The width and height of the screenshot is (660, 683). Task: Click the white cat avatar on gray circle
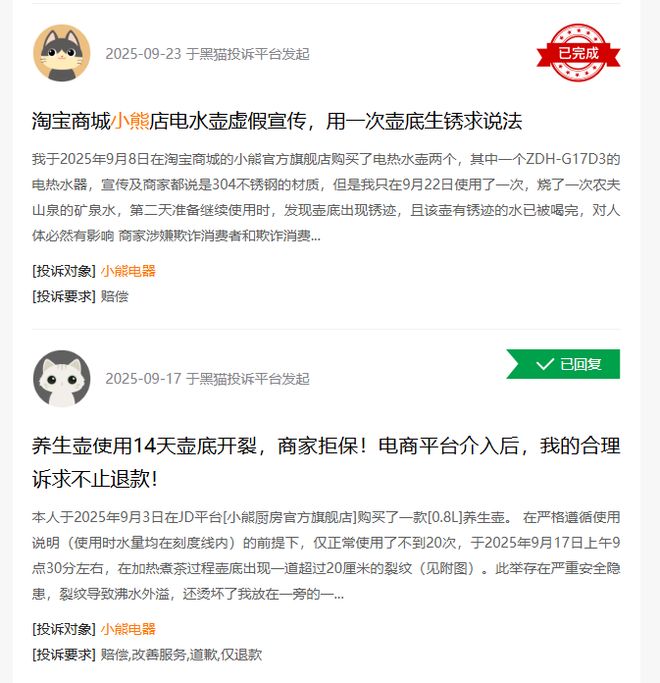pos(62,378)
